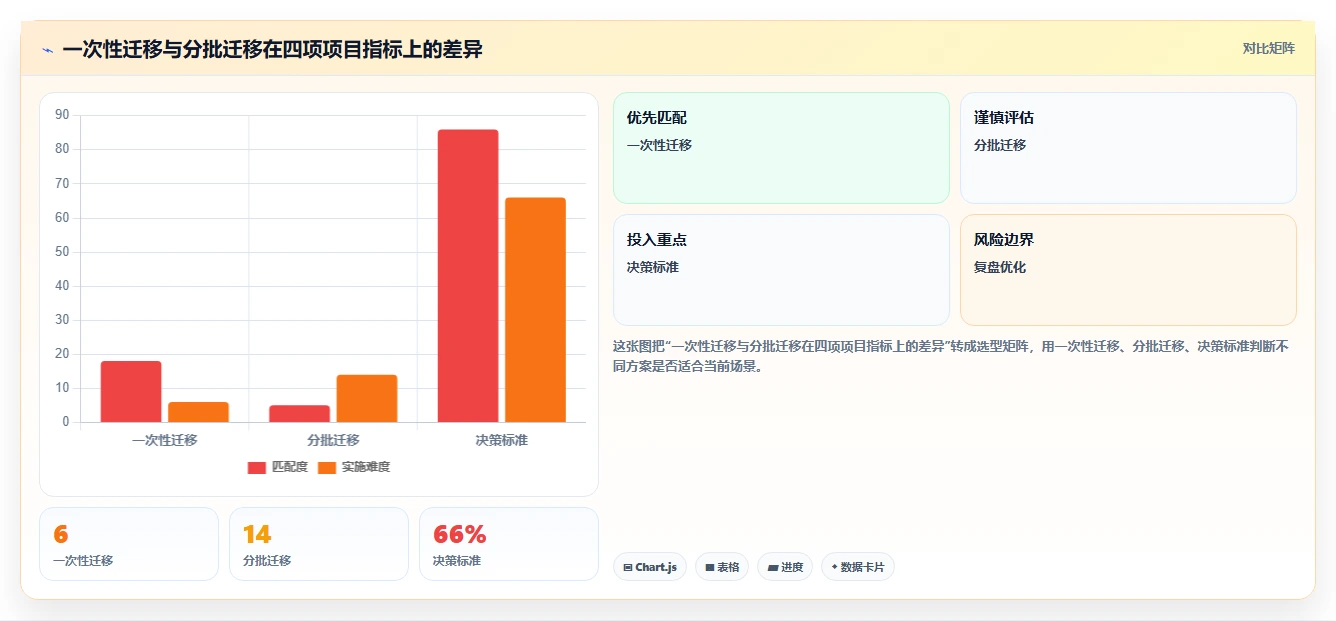Click the main title 一次性迁移与分批迁移在四项项目指标上的差异

(x=272, y=49)
